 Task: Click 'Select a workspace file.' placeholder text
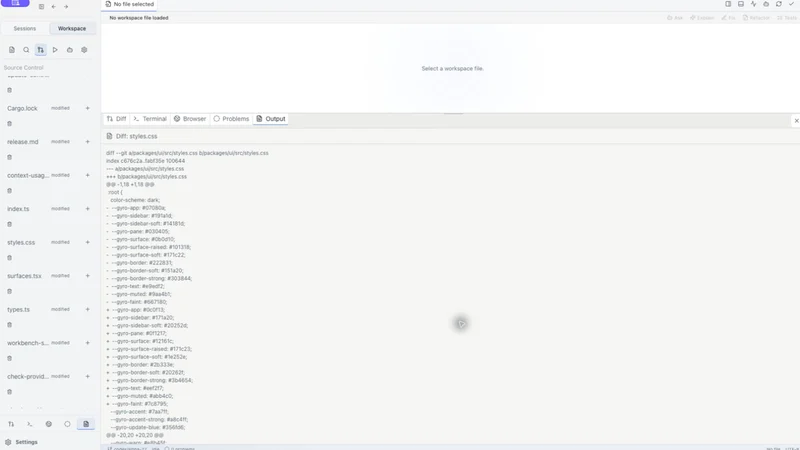tap(453, 68)
